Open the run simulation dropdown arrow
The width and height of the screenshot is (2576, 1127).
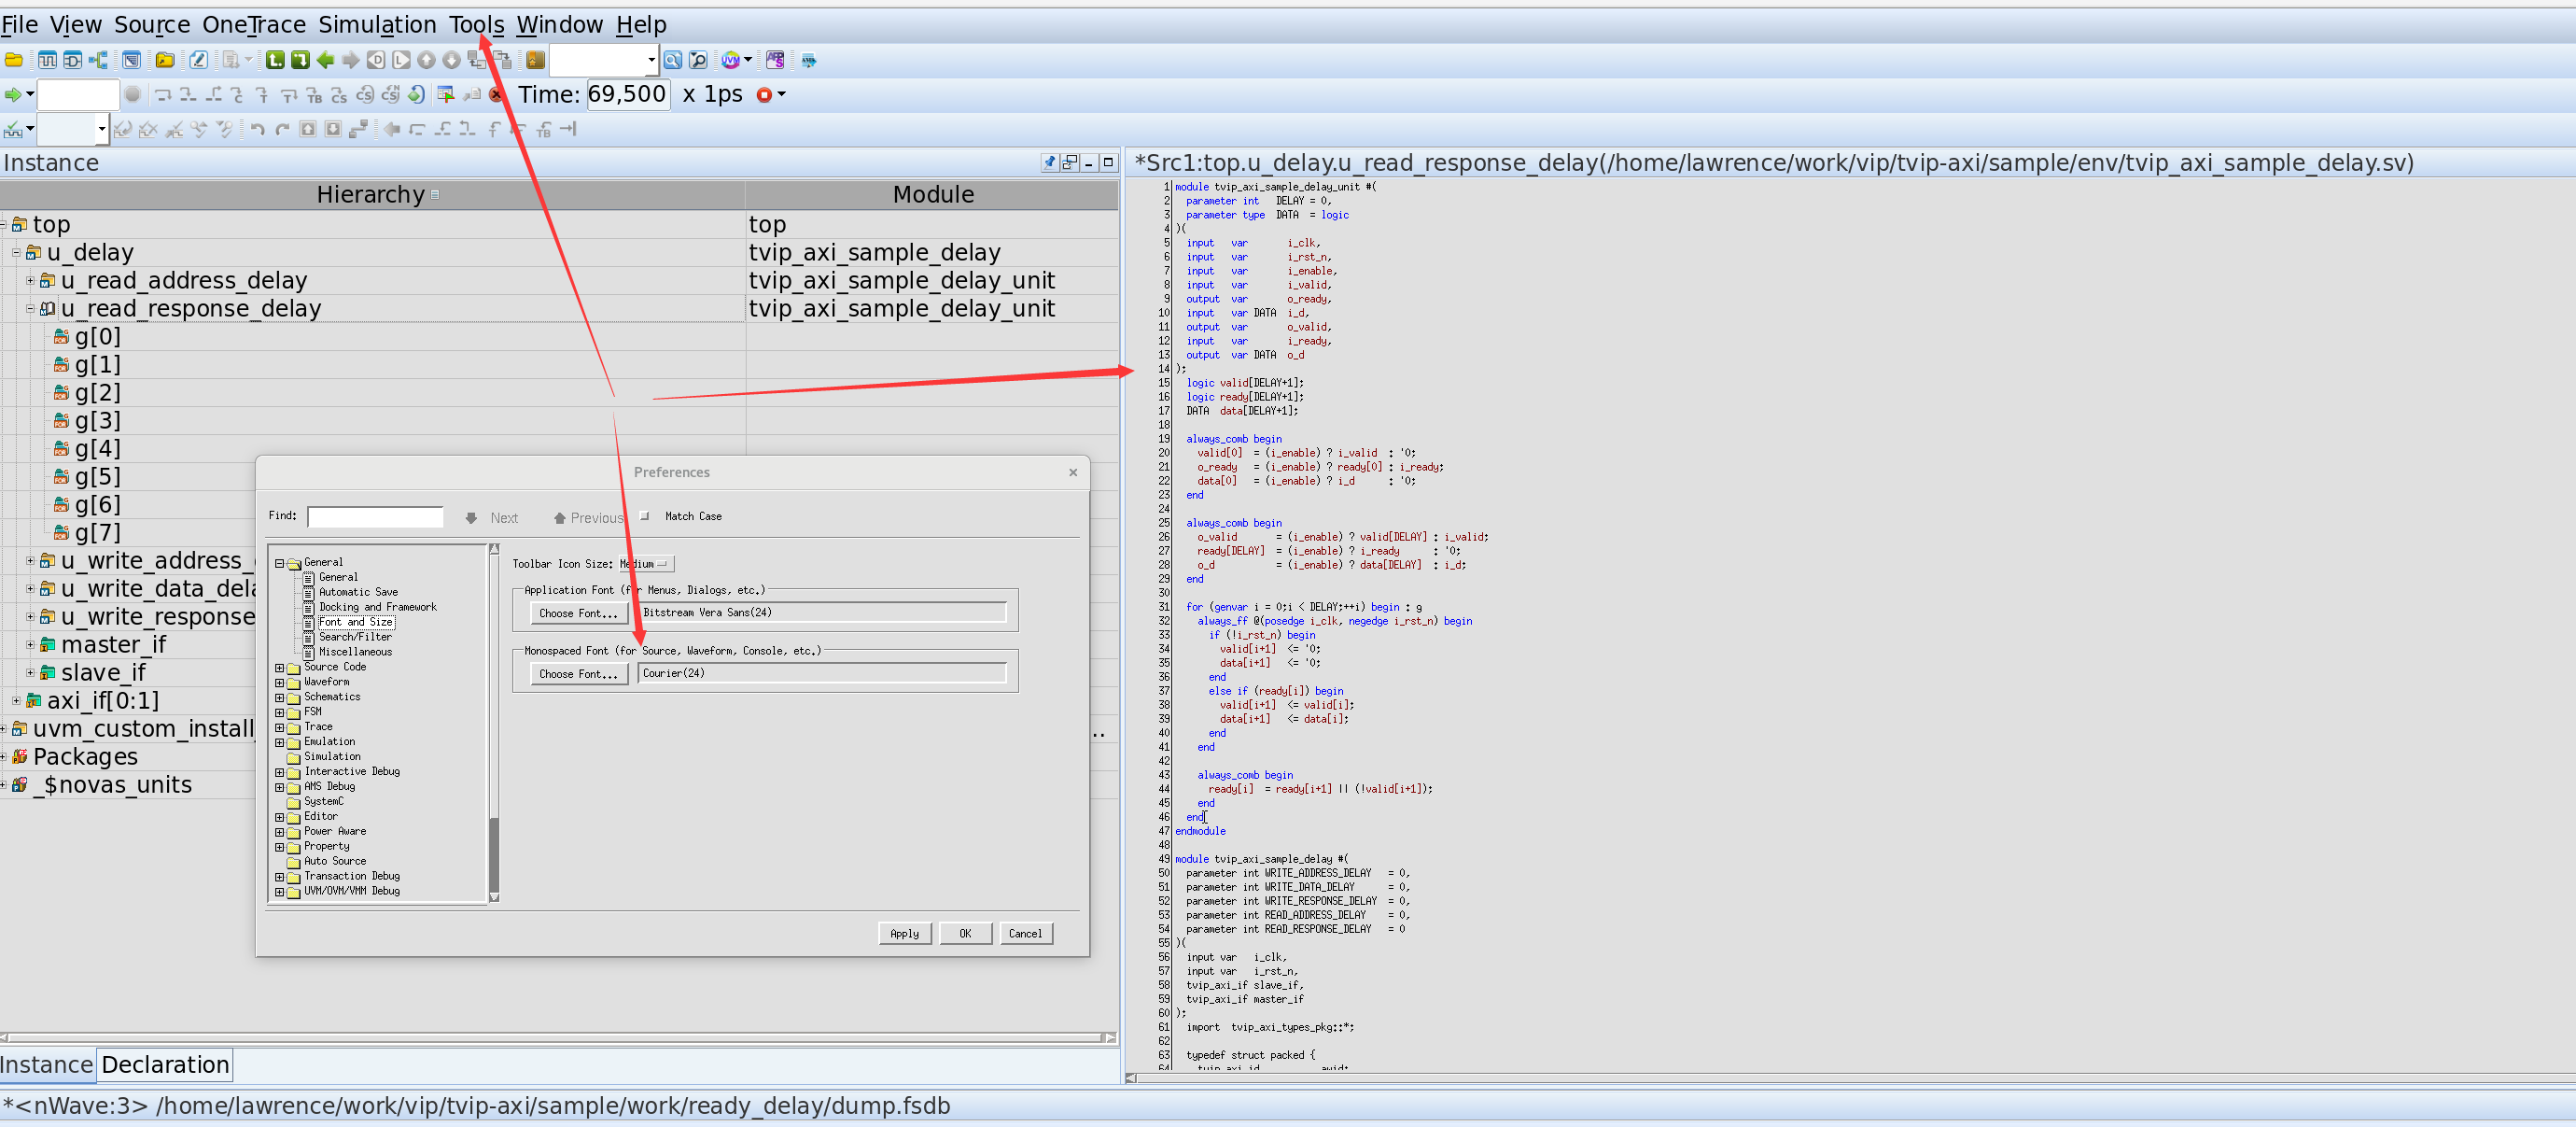30,95
